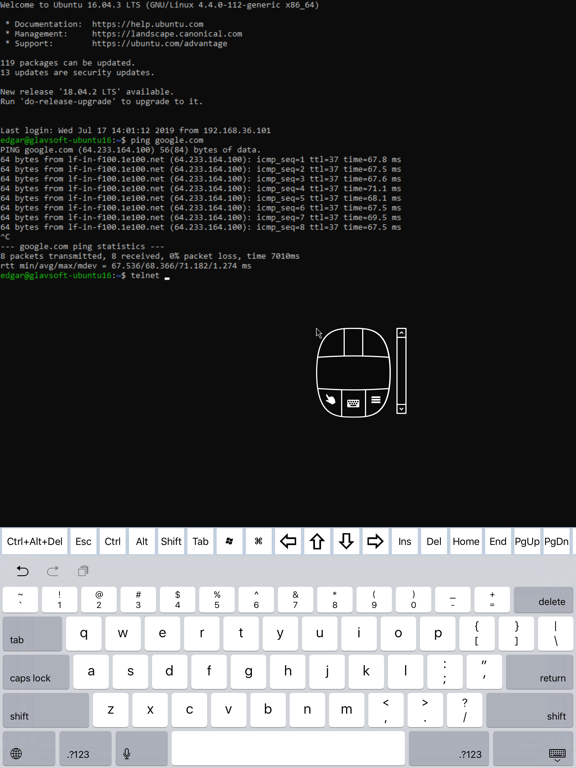Hide the on-screen keyboard with the dismiss key

pyautogui.click(x=557, y=753)
